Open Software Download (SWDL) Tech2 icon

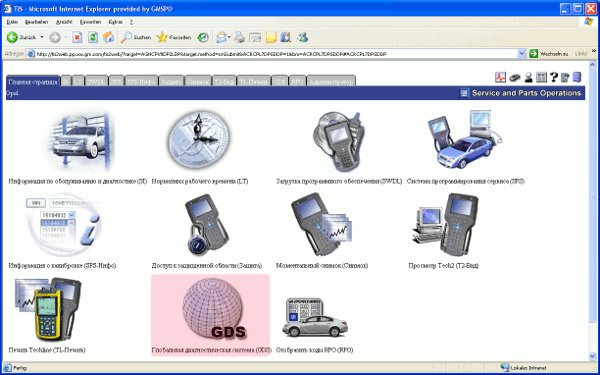click(x=339, y=142)
